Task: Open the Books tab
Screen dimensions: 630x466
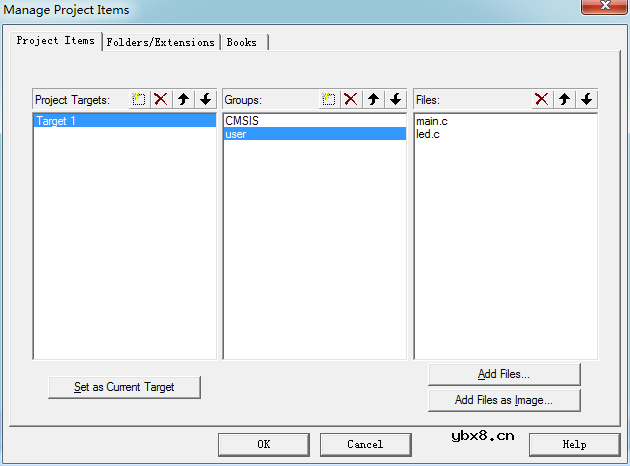Action: [242, 42]
